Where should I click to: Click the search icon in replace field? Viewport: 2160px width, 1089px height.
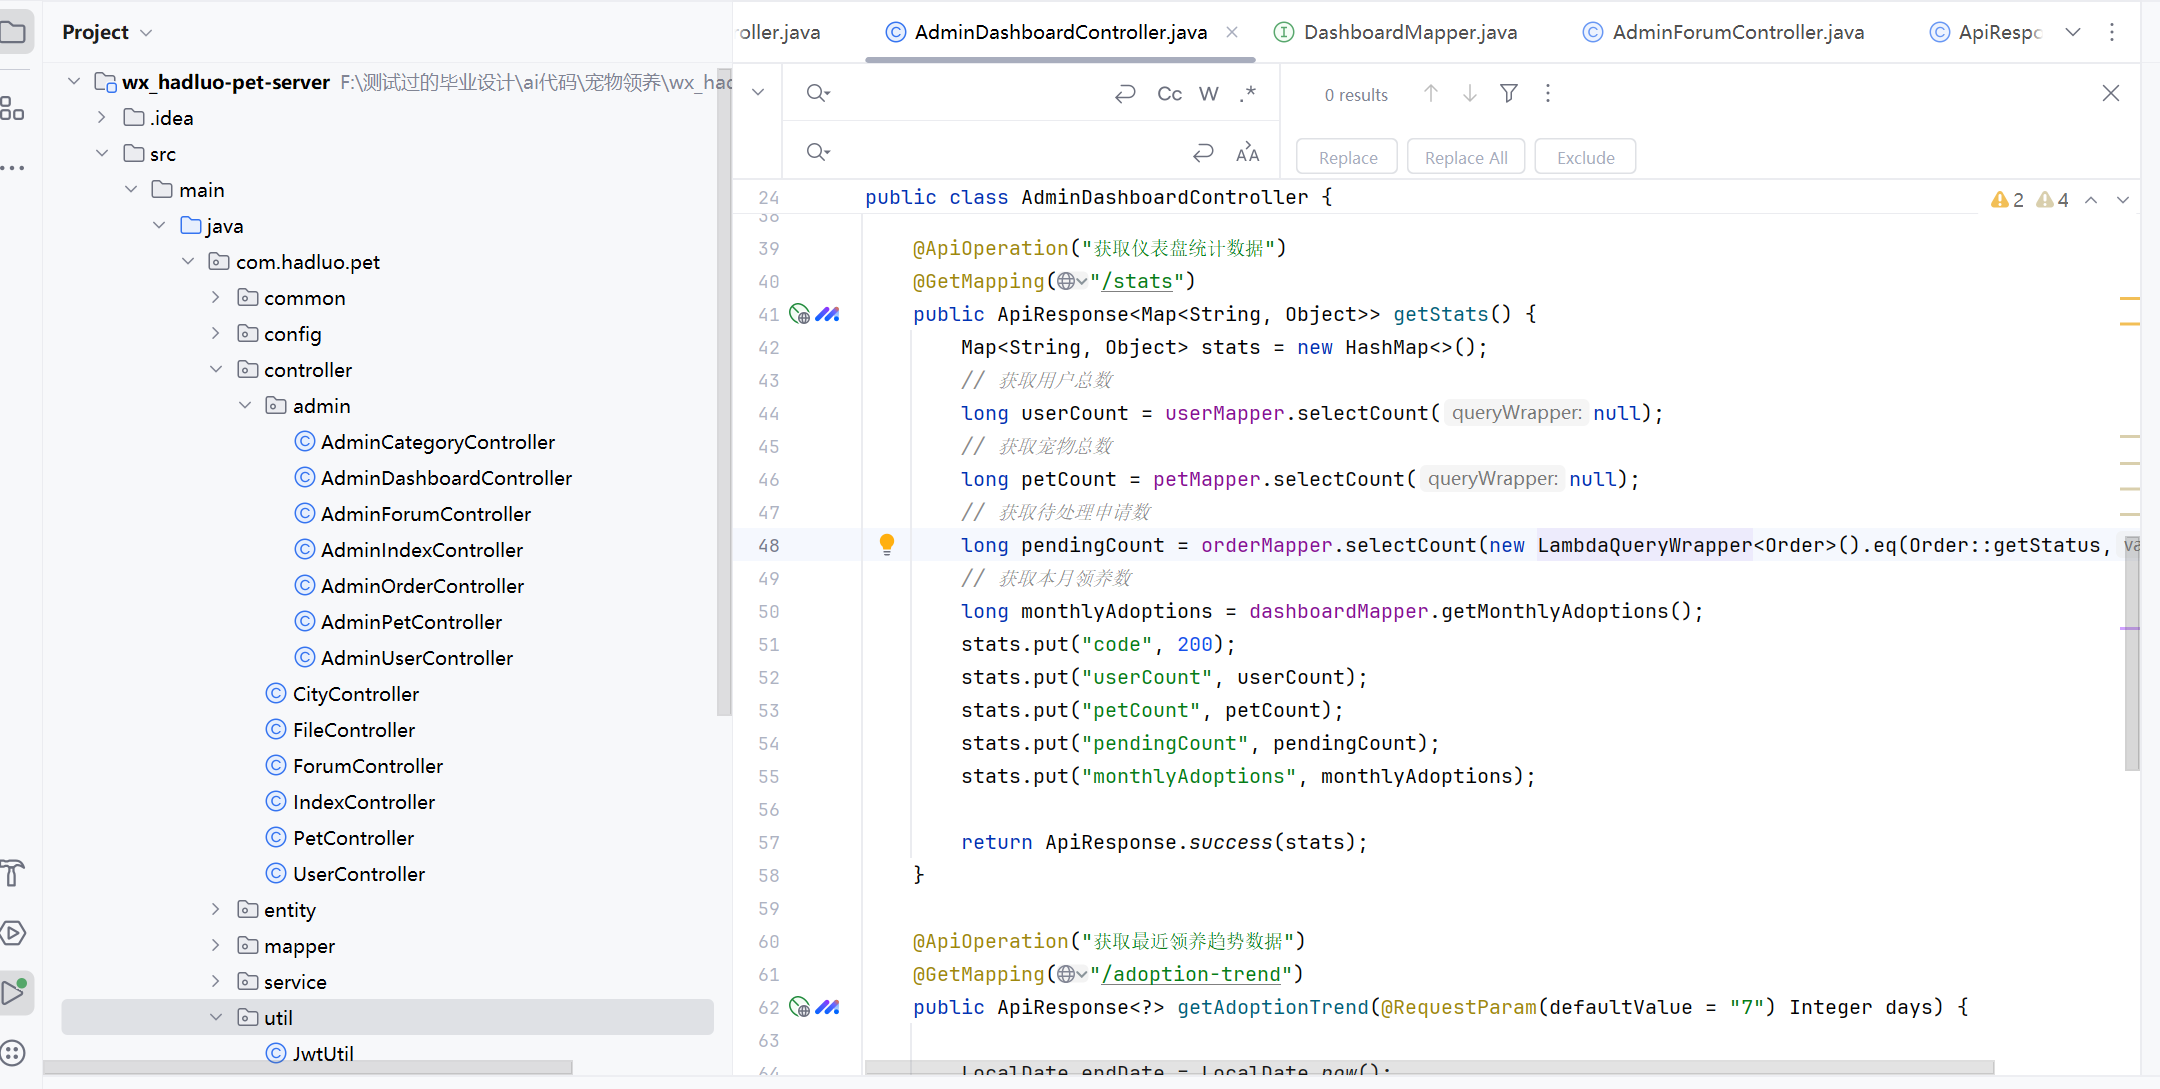tap(818, 152)
